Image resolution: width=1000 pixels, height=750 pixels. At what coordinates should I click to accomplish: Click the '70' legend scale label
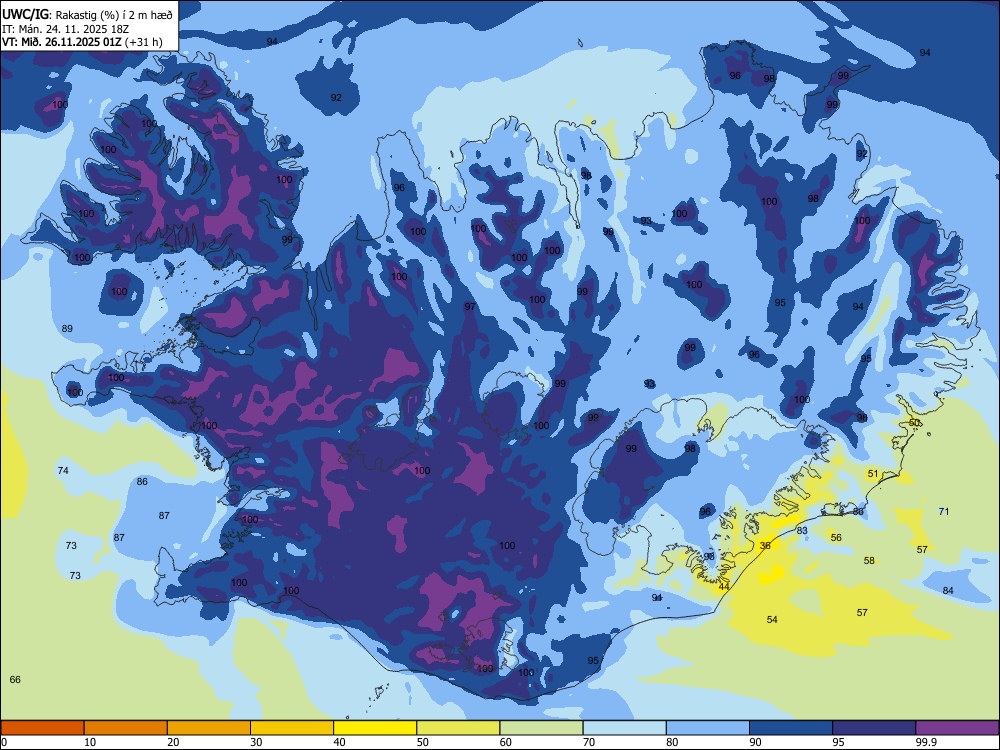589,742
